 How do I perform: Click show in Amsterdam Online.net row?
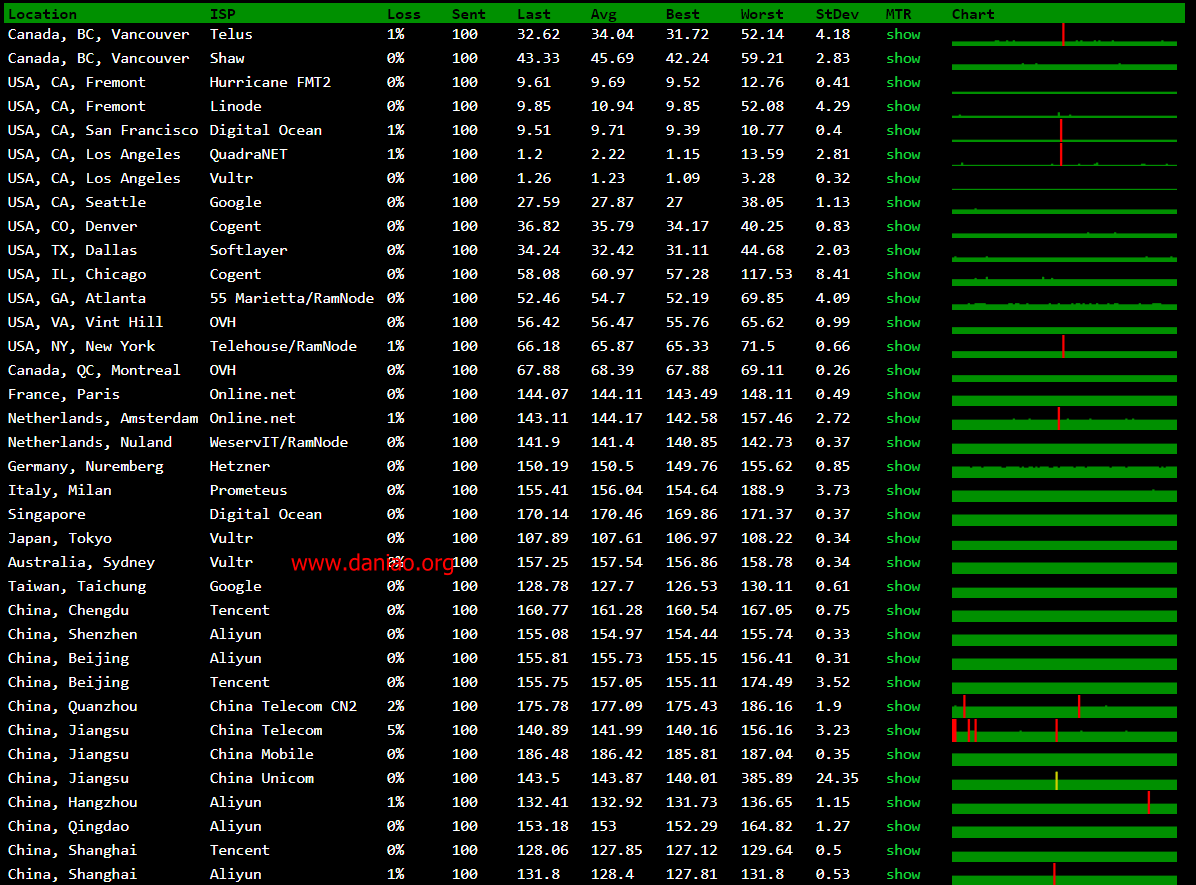[x=903, y=418]
